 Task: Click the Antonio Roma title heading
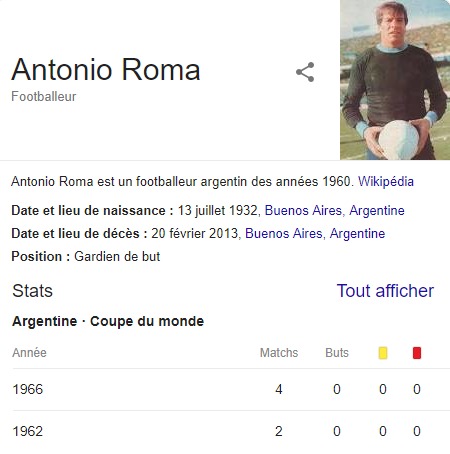pos(106,70)
